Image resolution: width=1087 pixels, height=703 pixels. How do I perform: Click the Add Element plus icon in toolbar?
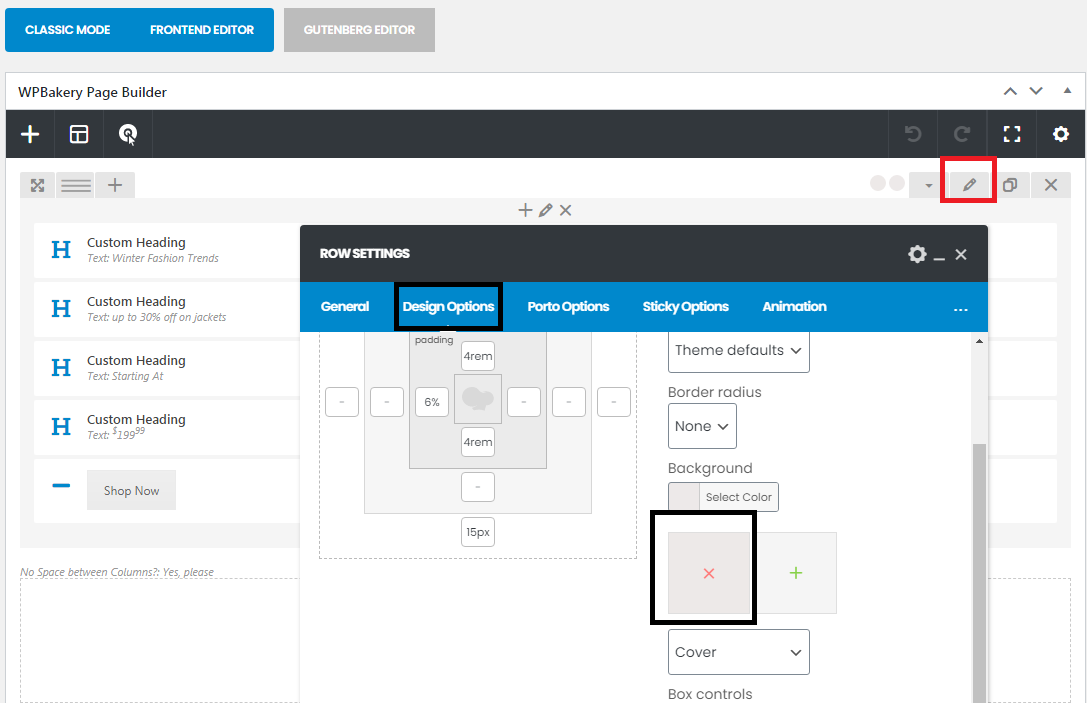30,134
